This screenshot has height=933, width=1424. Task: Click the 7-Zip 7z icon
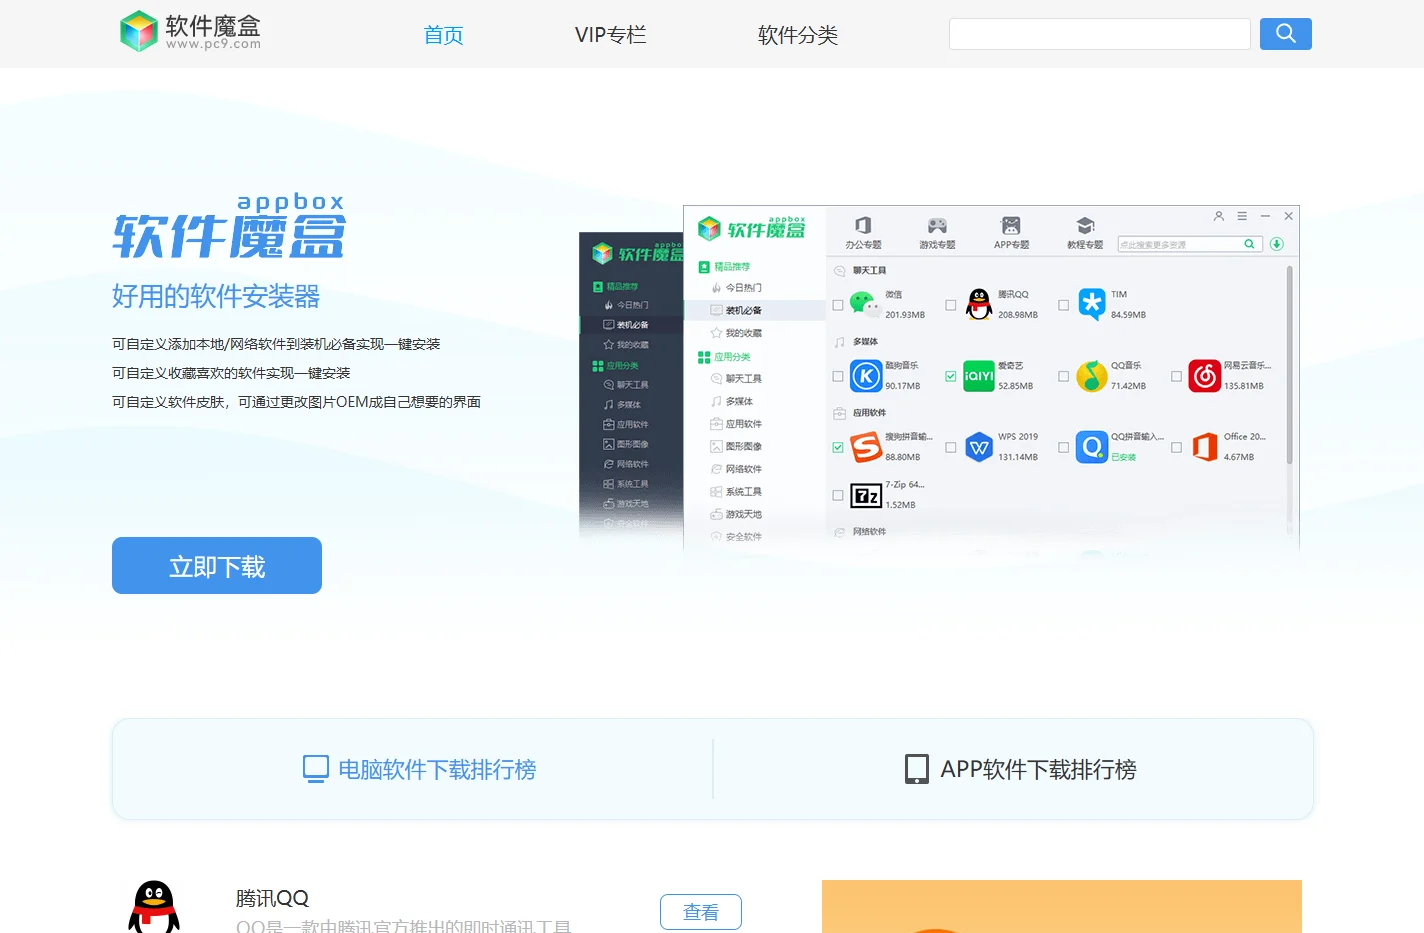866,495
